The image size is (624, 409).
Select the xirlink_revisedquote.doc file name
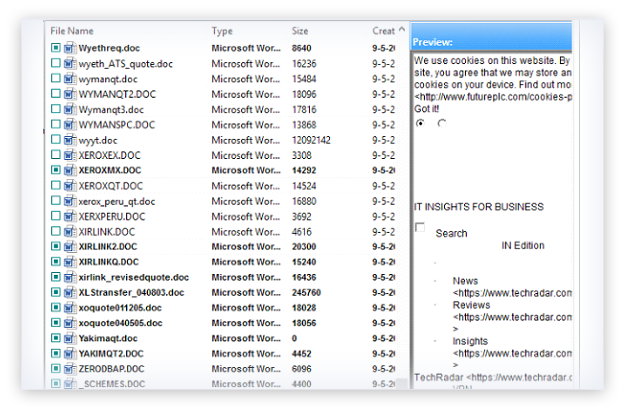[134, 277]
